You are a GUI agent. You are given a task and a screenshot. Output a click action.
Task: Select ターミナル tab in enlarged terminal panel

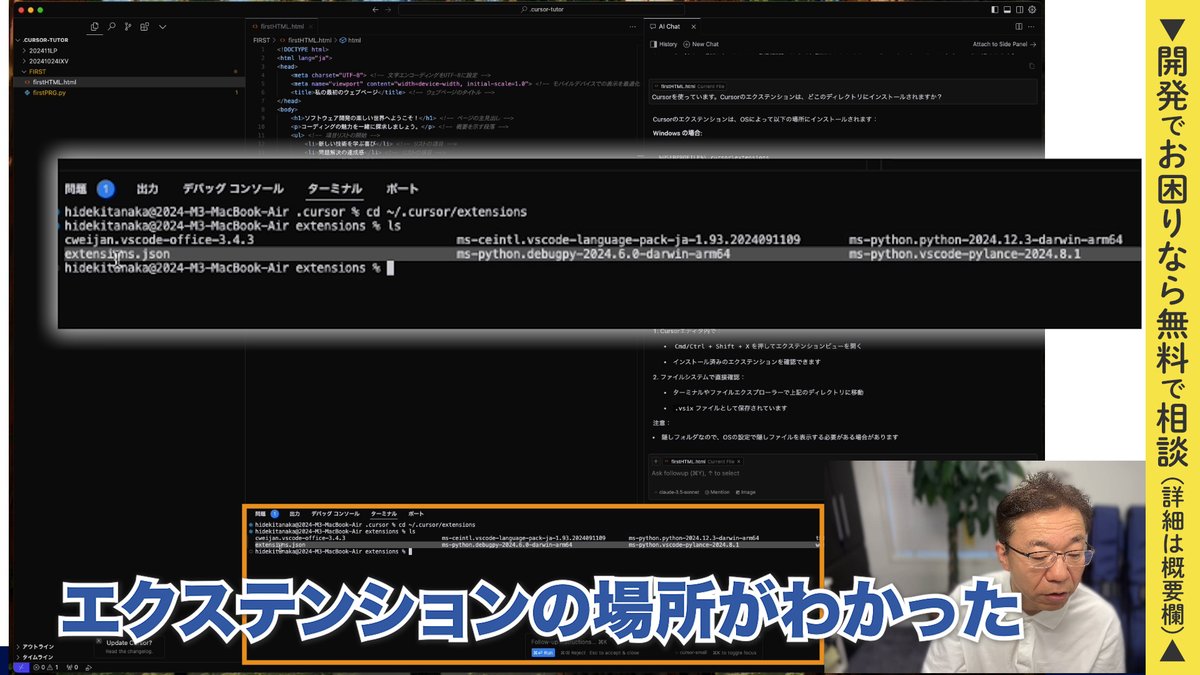tap(335, 188)
